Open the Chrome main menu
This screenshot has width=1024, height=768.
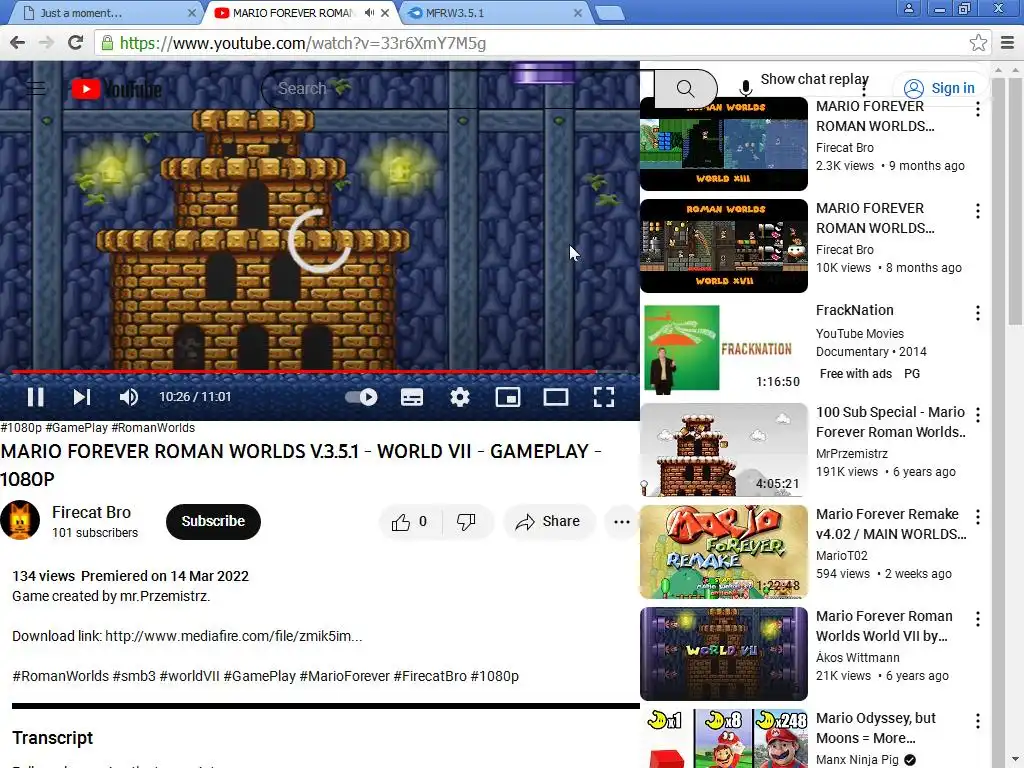point(1007,43)
